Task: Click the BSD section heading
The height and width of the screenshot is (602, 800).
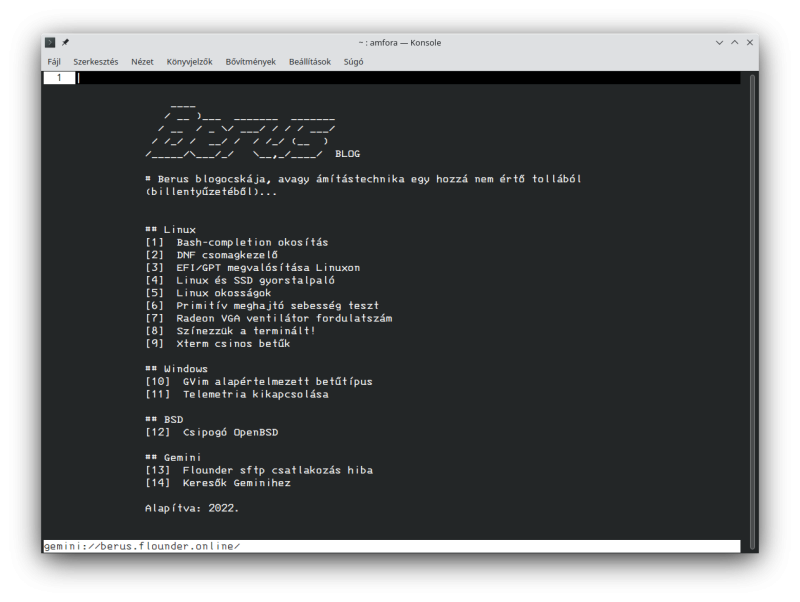Action: (x=164, y=420)
